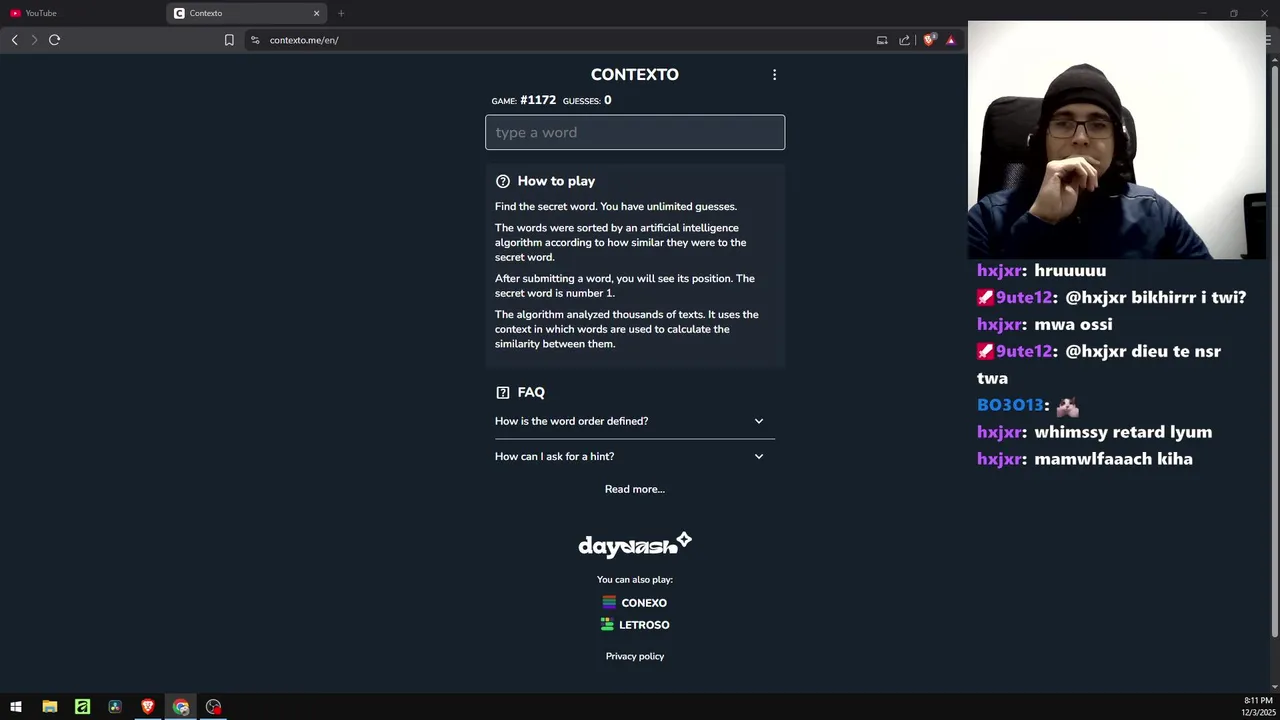Viewport: 1280px width, 720px height.
Task: Go back with the browser back arrow
Action: [14, 40]
